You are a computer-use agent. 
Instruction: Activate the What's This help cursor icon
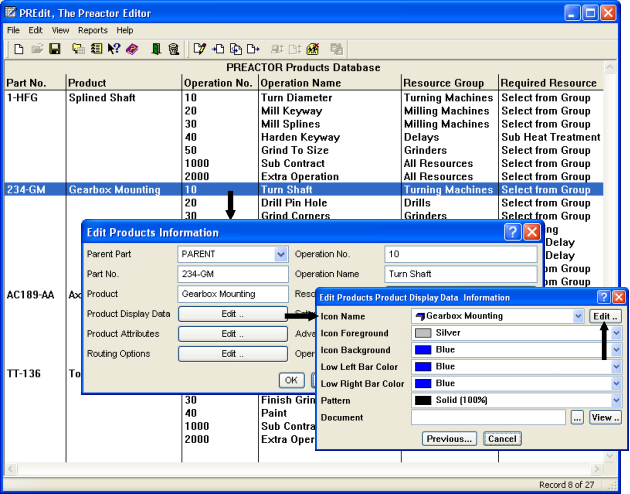114,49
